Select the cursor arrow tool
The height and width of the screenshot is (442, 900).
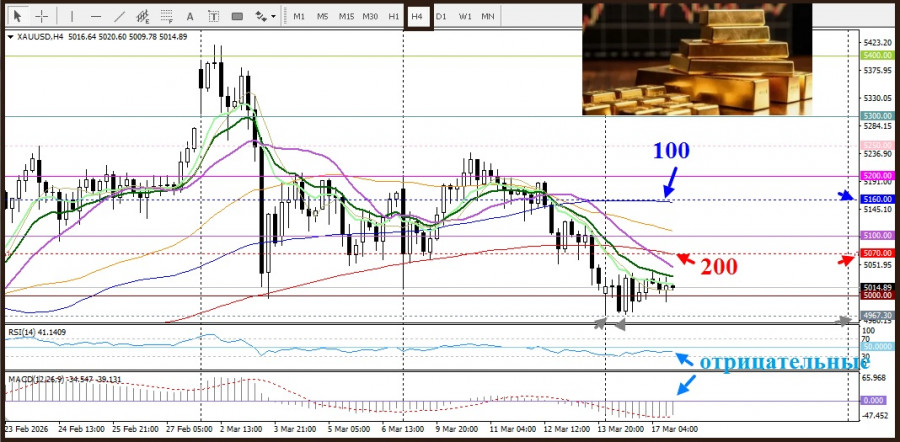pyautogui.click(x=18, y=16)
